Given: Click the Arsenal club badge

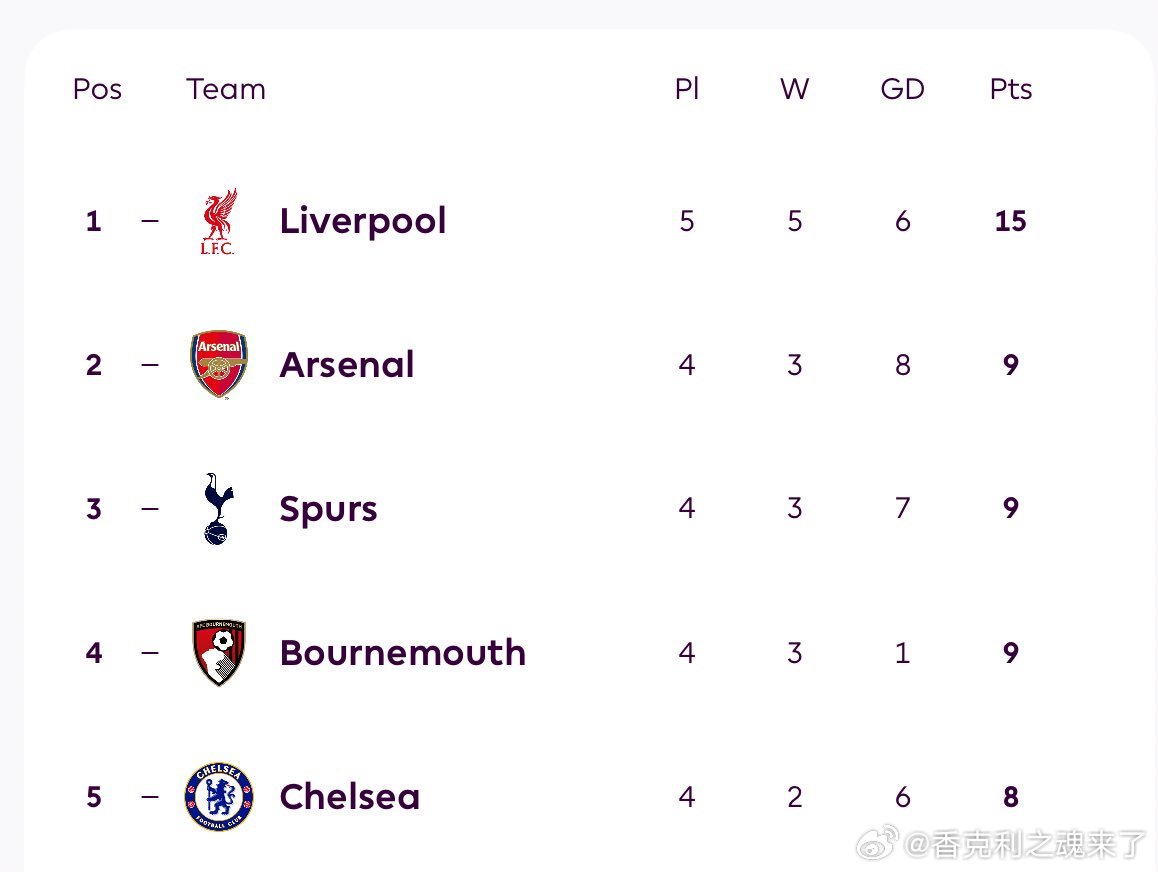Looking at the screenshot, I should click(219, 364).
